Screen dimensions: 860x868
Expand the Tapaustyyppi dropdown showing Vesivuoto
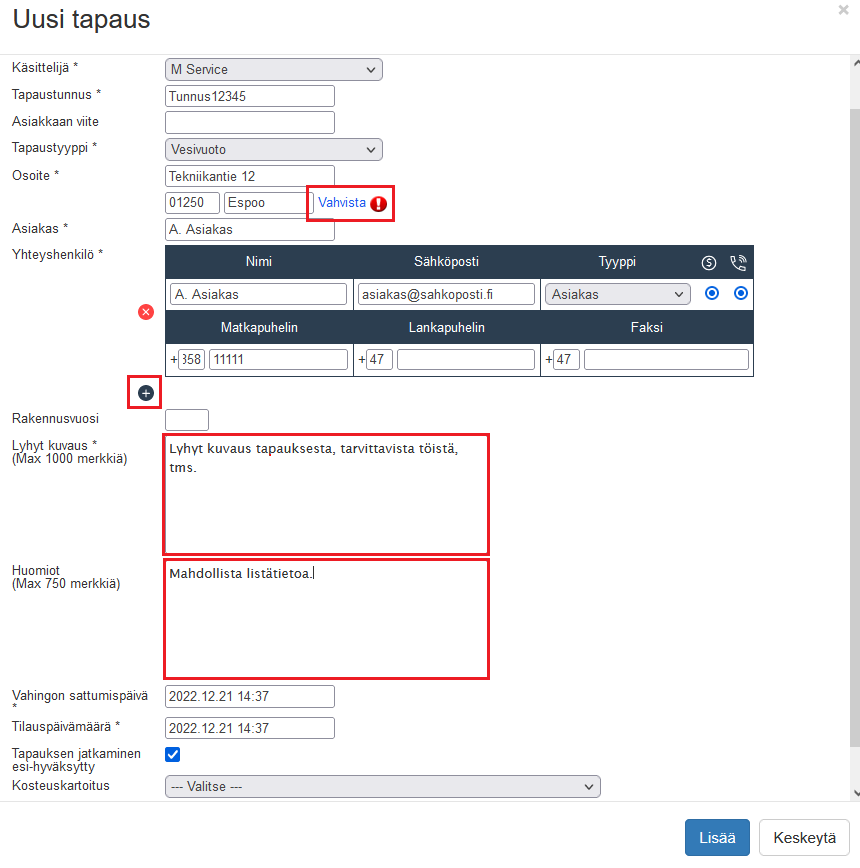[x=273, y=149]
